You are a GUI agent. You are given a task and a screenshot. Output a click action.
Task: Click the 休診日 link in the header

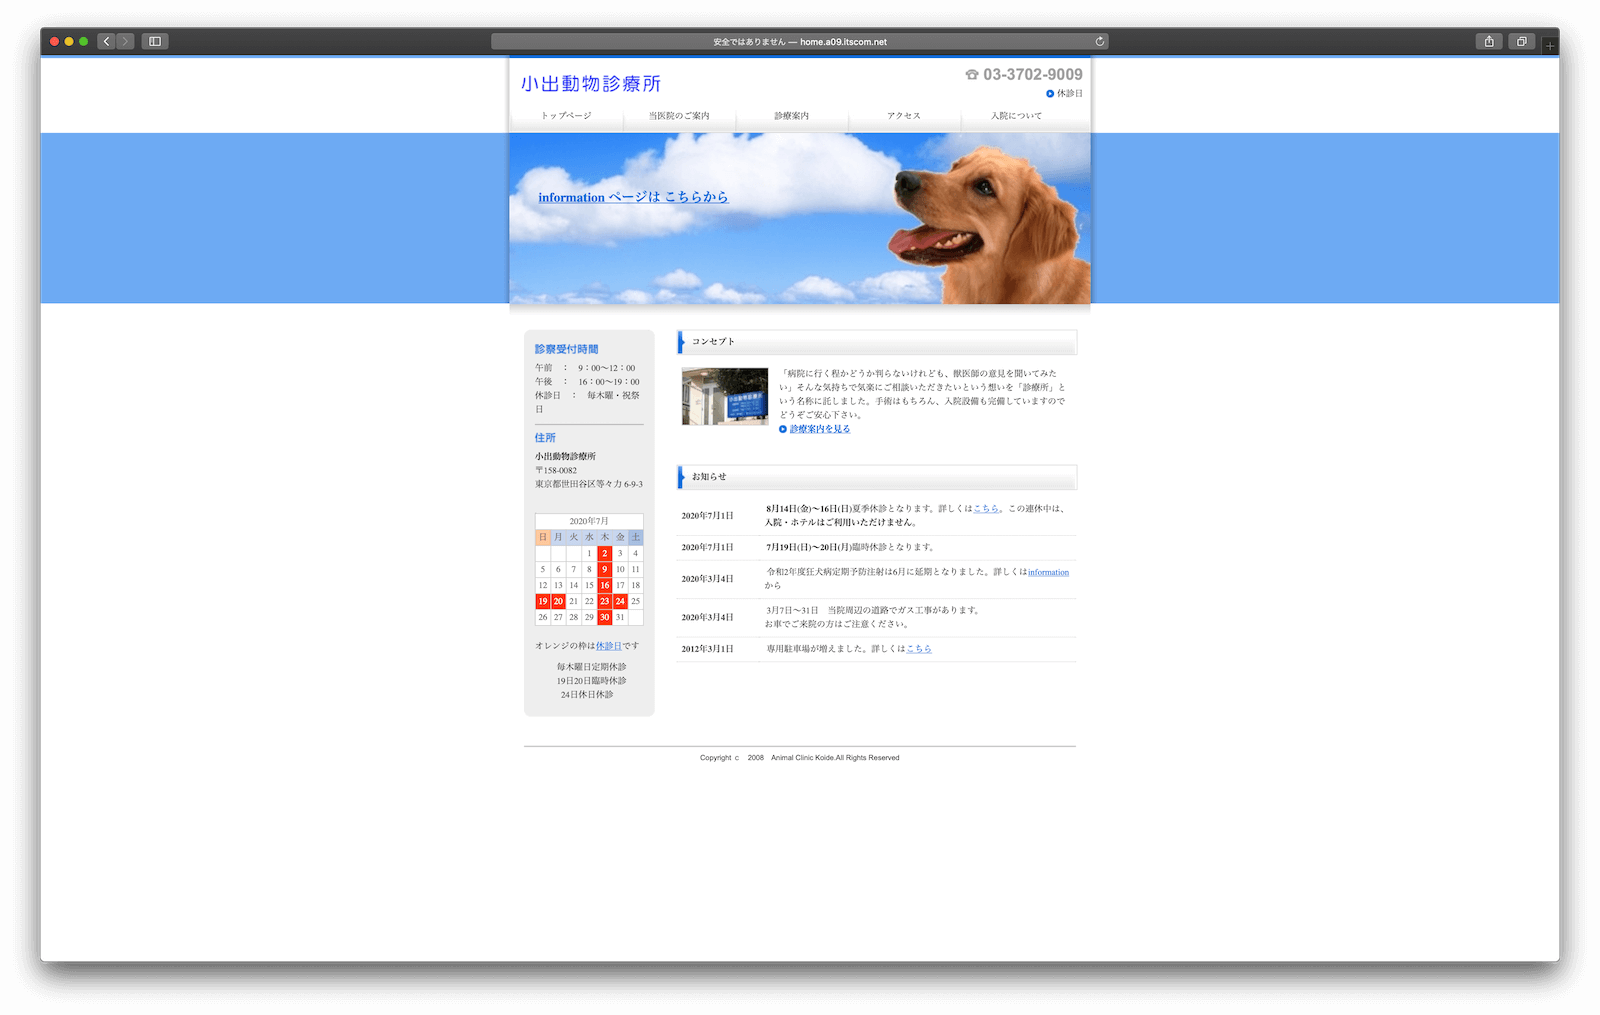(1069, 94)
